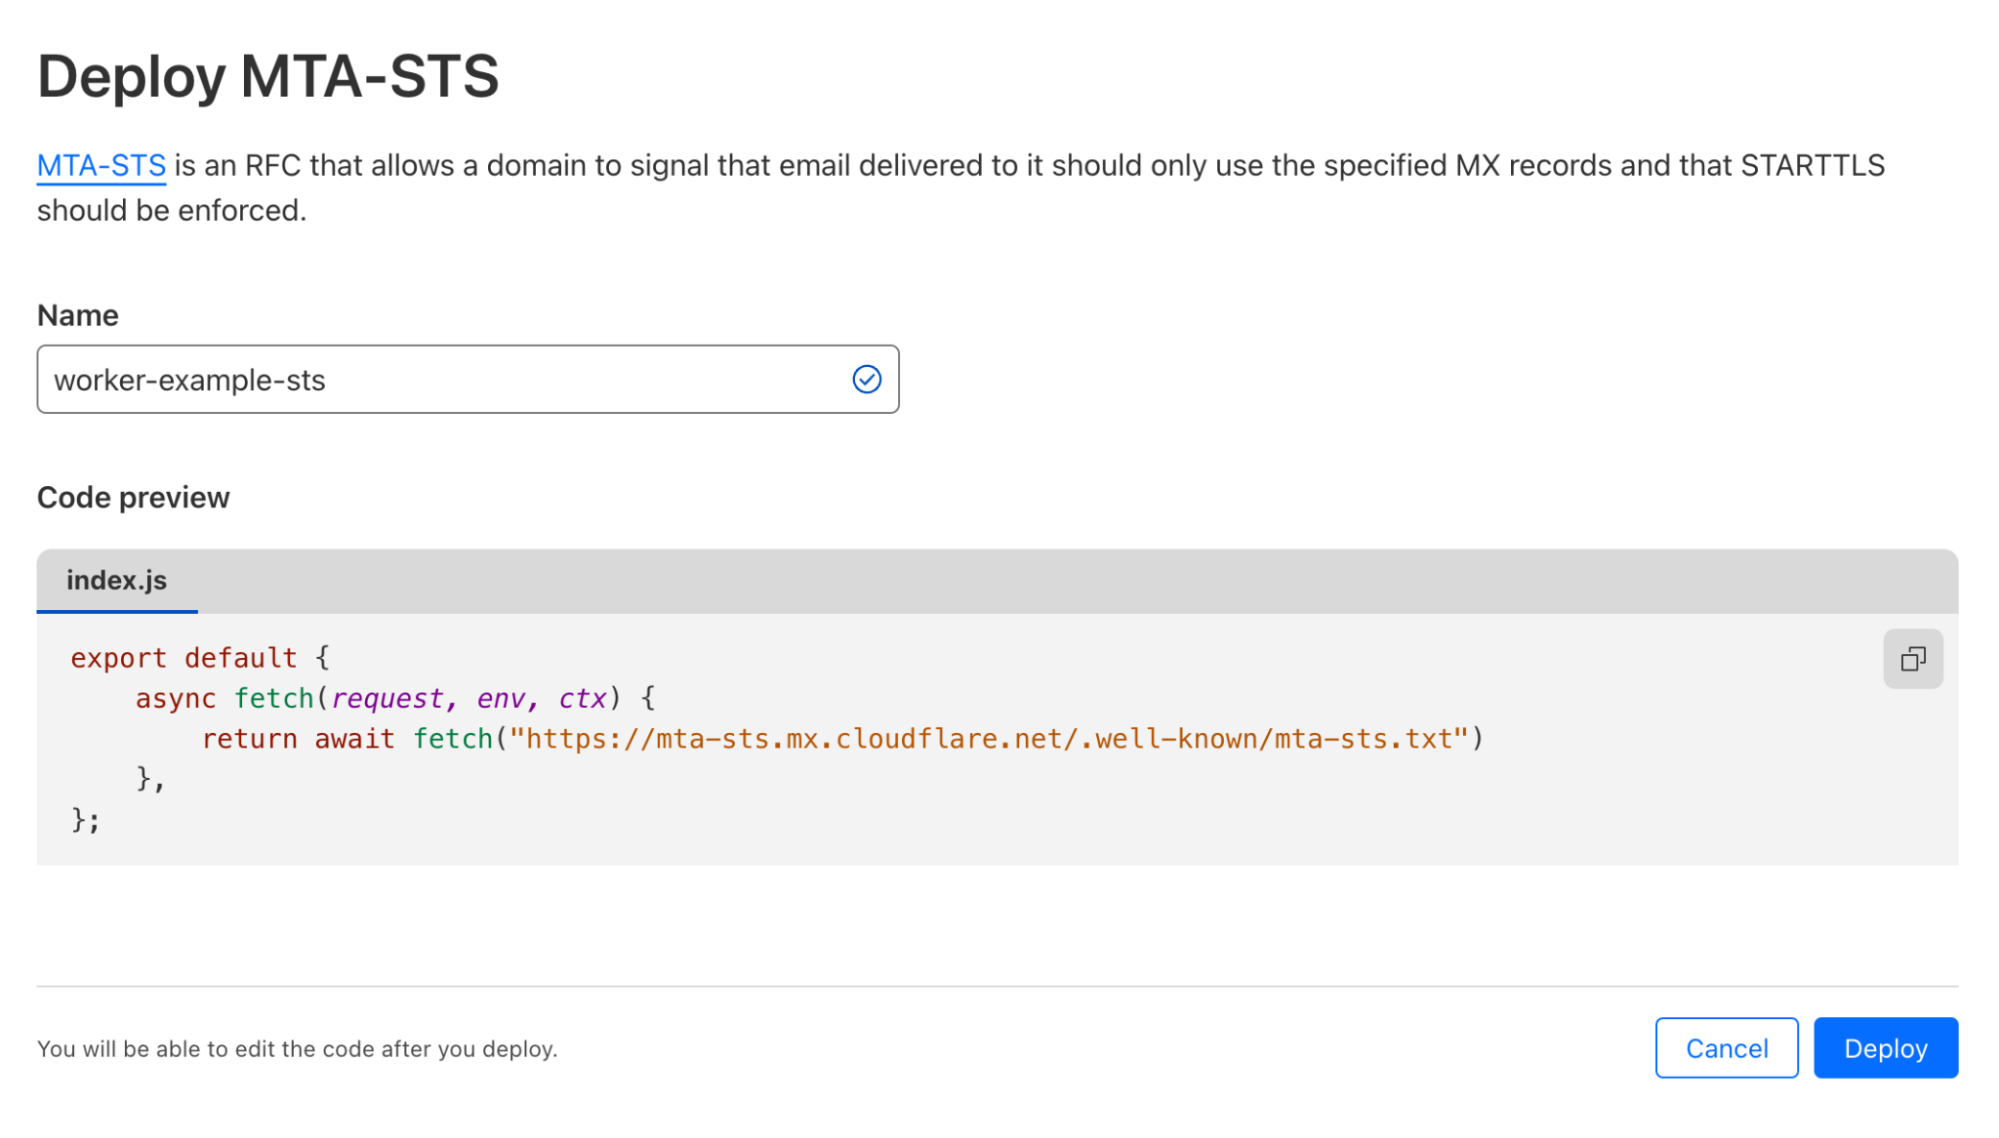Click the 'ctx' parameter in the code

(583, 698)
